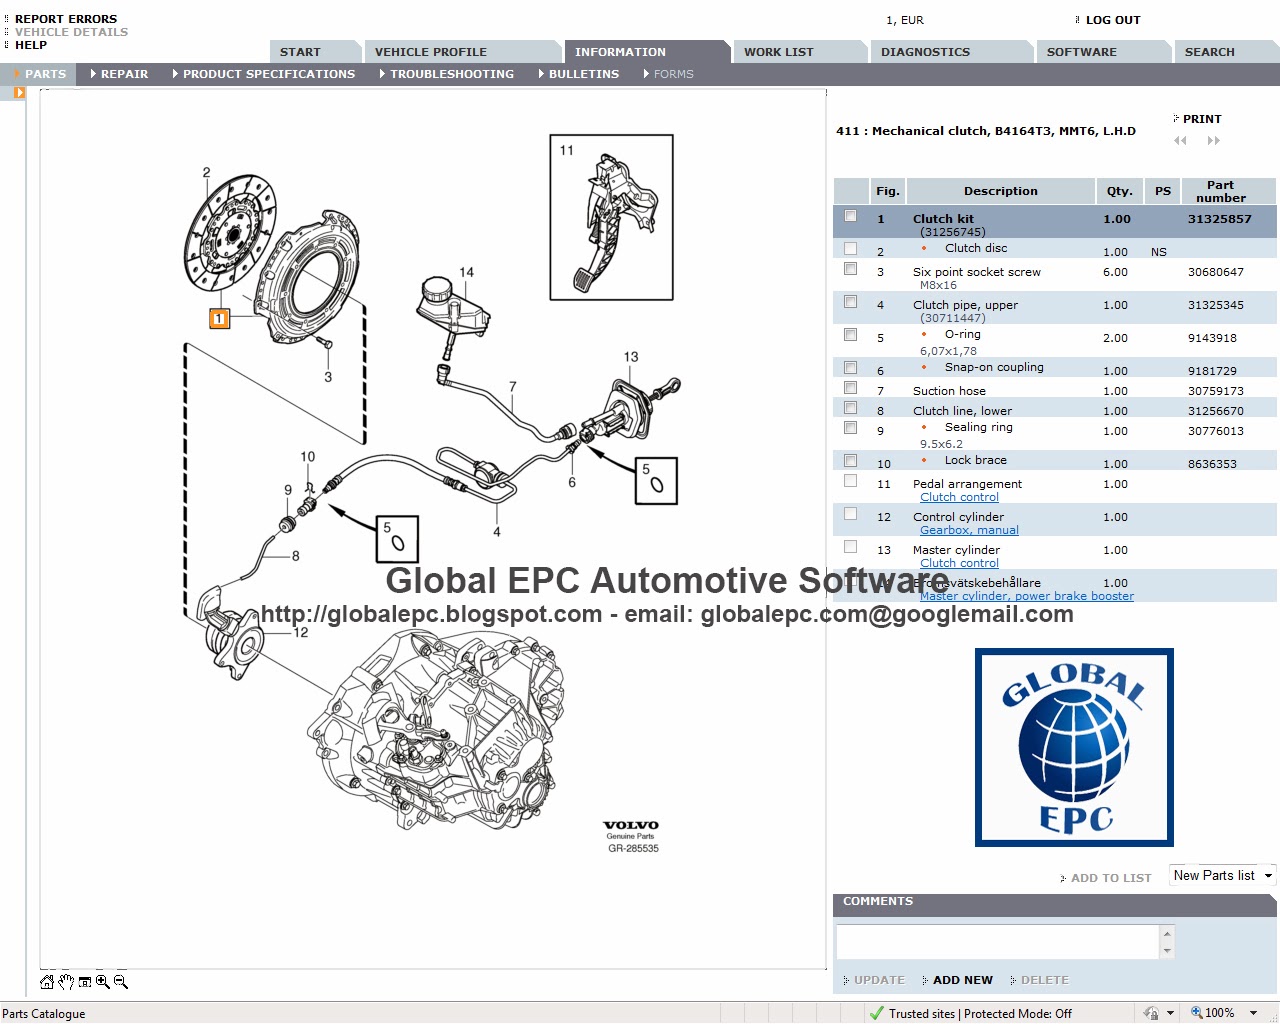Expand the FORMS submenu
This screenshot has height=1024, width=1280.
point(668,74)
